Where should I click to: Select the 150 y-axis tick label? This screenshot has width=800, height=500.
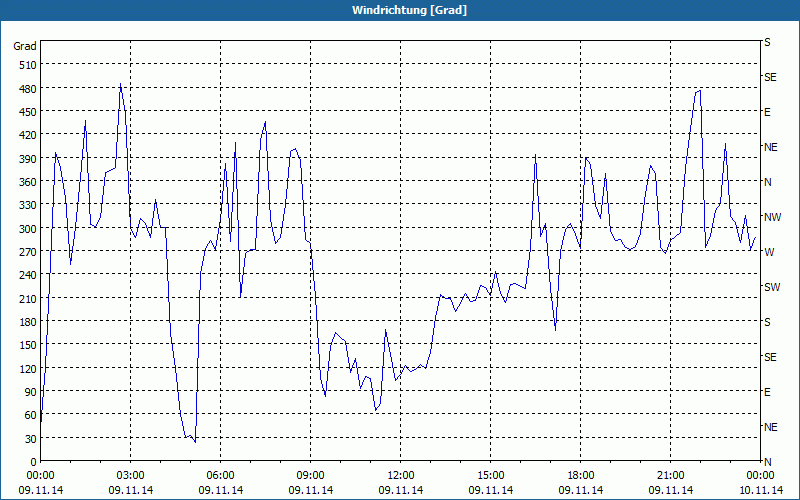point(28,345)
